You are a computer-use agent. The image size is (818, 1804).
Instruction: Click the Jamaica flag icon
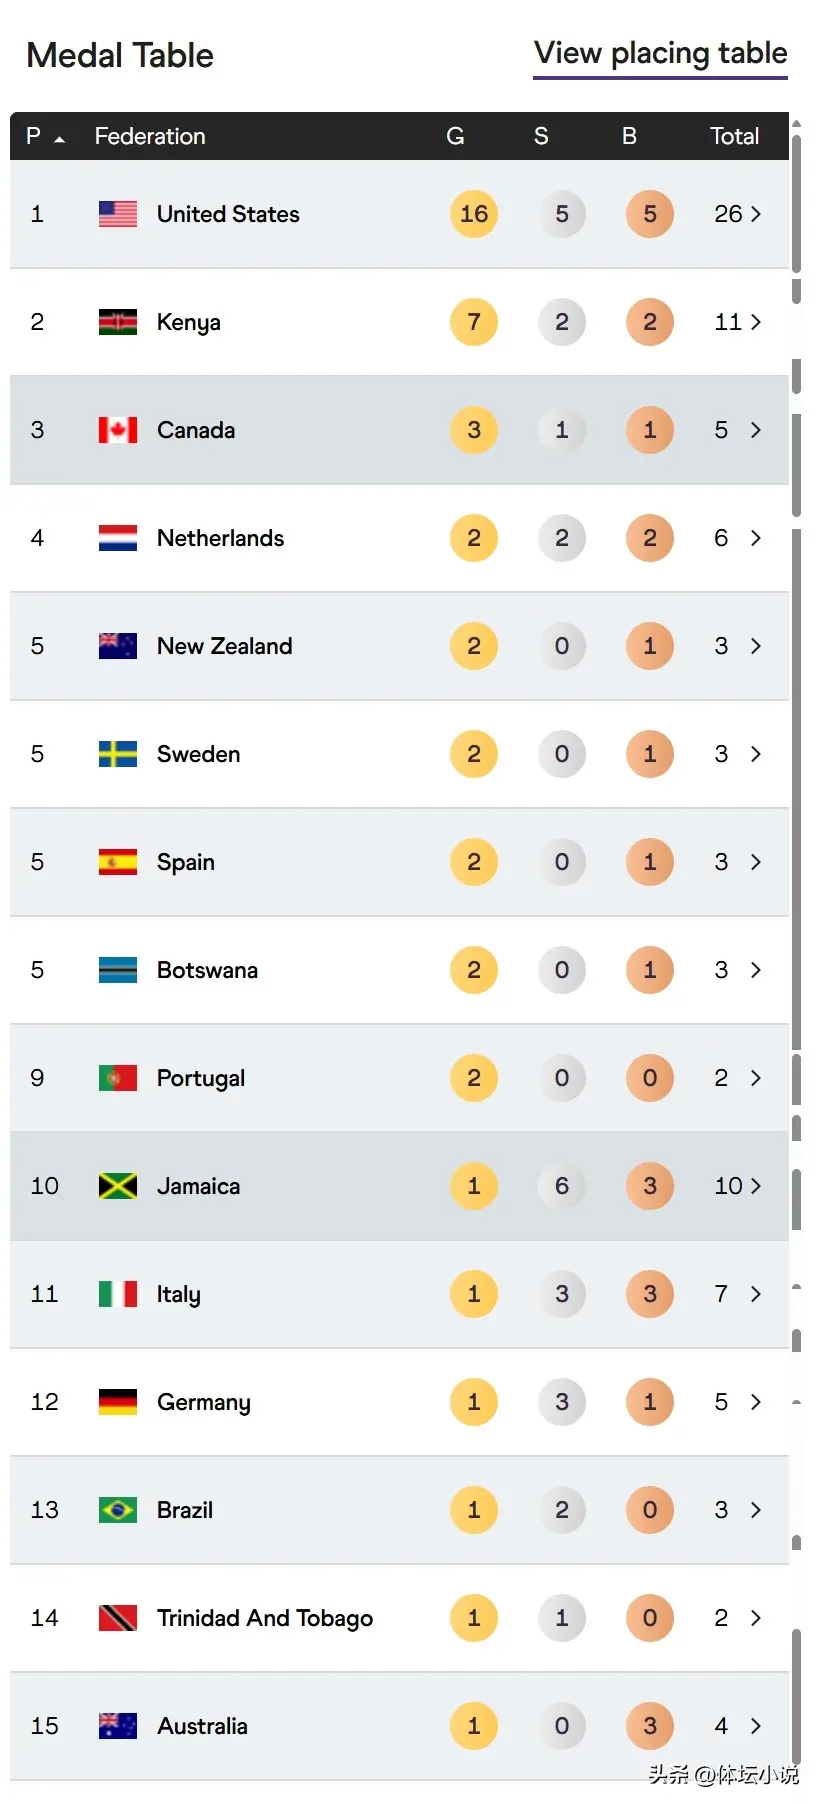(x=116, y=1186)
